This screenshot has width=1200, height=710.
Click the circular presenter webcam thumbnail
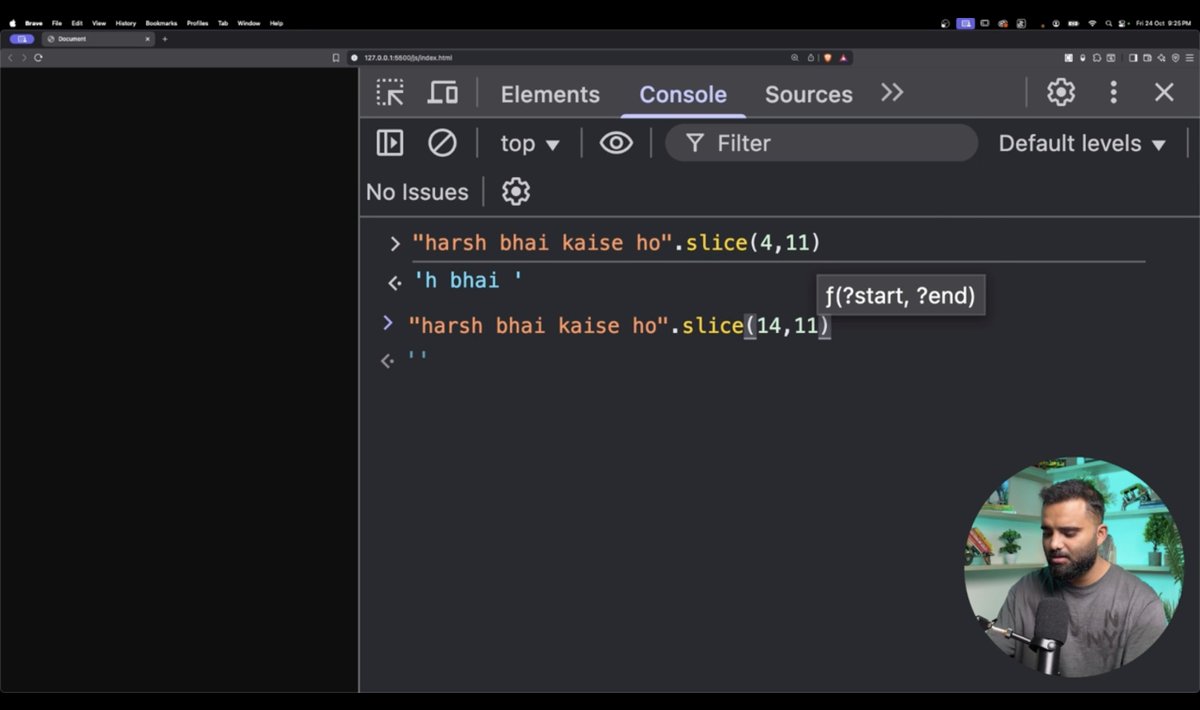click(x=1073, y=568)
